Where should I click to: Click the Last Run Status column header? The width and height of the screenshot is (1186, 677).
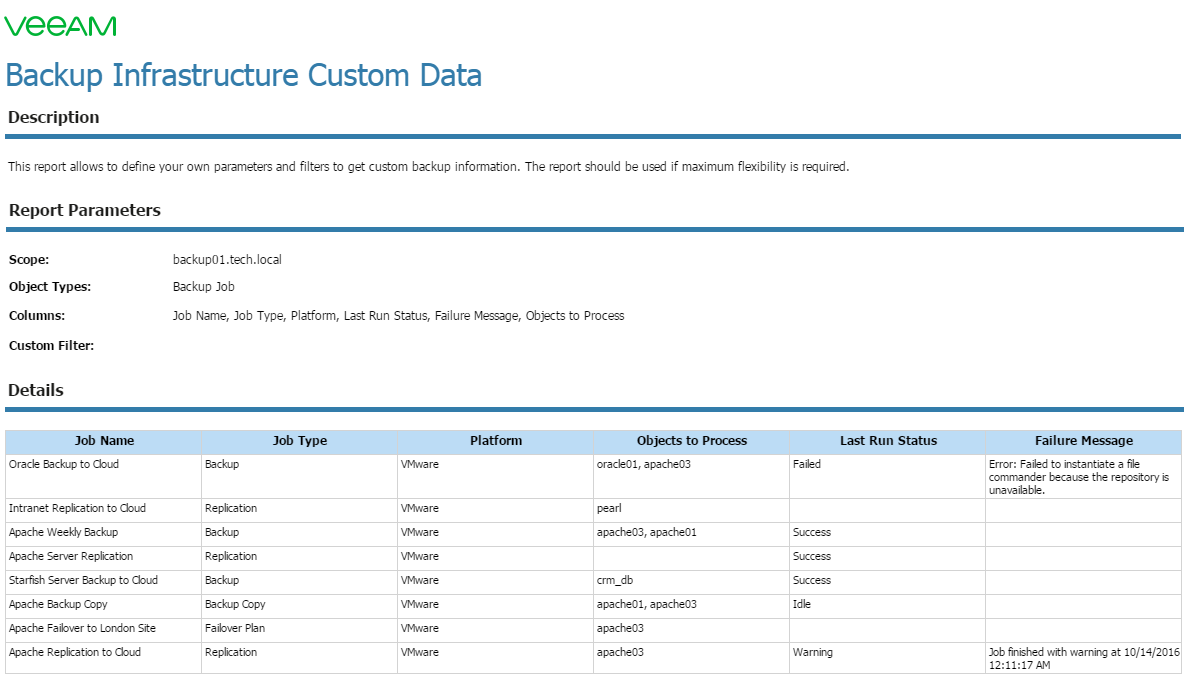pyautogui.click(x=888, y=441)
